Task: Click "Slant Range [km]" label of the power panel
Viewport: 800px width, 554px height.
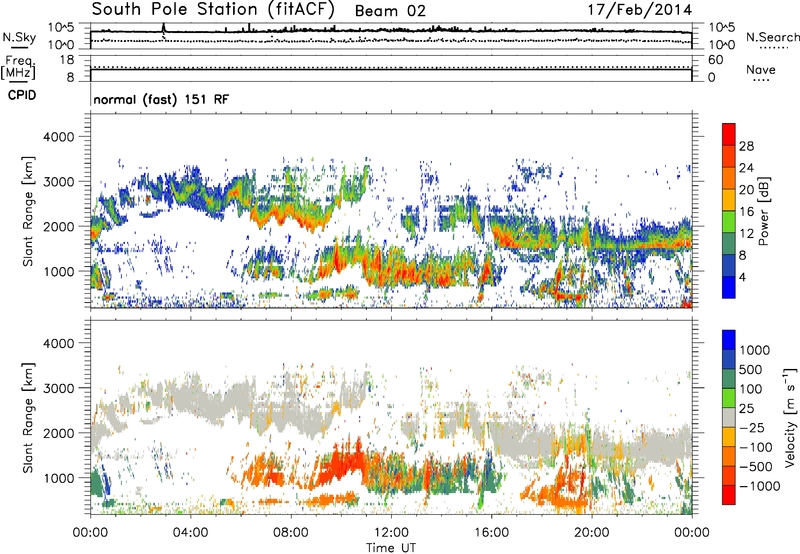Action: pyautogui.click(x=28, y=211)
